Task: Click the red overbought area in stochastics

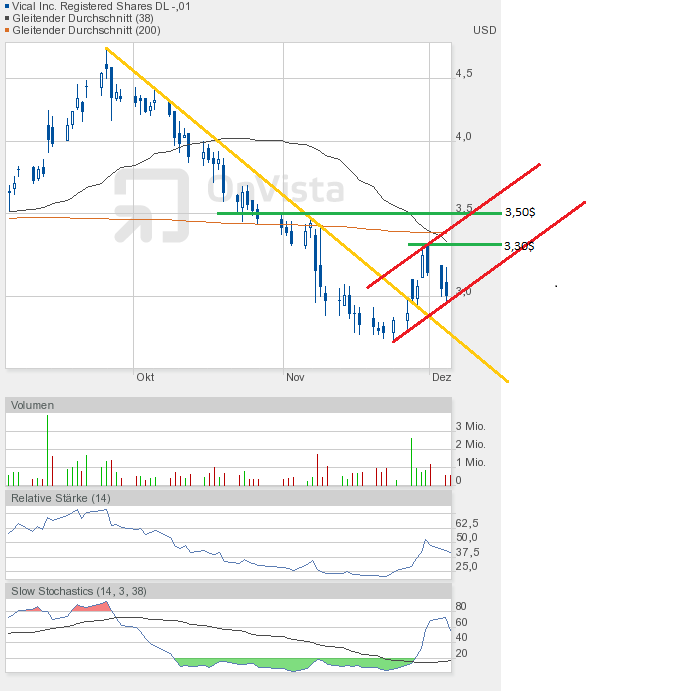Action: 91,607
